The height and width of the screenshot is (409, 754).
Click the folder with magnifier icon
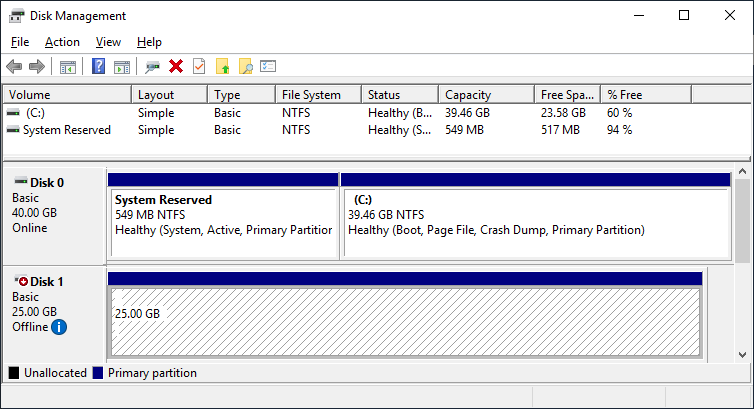245,66
